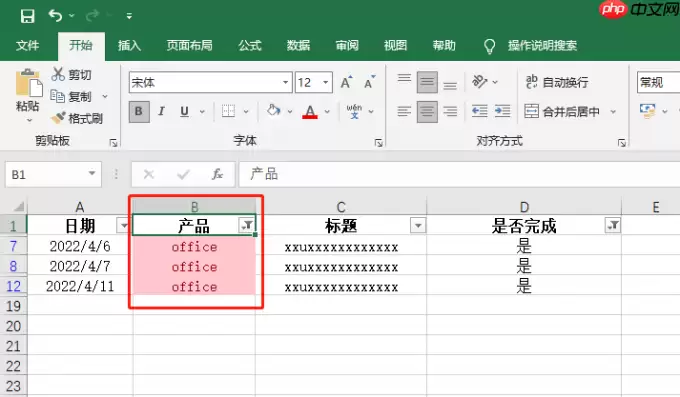This screenshot has height=397, width=680.
Task: Toggle middle vertical alignment
Action: point(427,82)
